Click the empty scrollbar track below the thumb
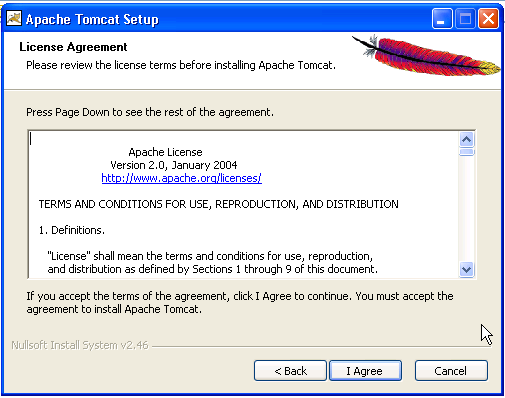 click(x=466, y=209)
